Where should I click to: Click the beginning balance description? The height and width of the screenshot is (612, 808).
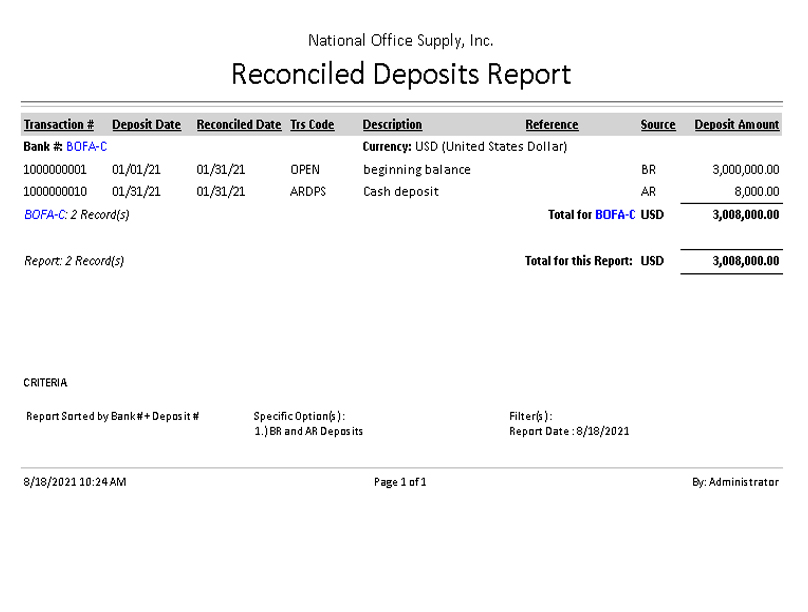click(416, 170)
